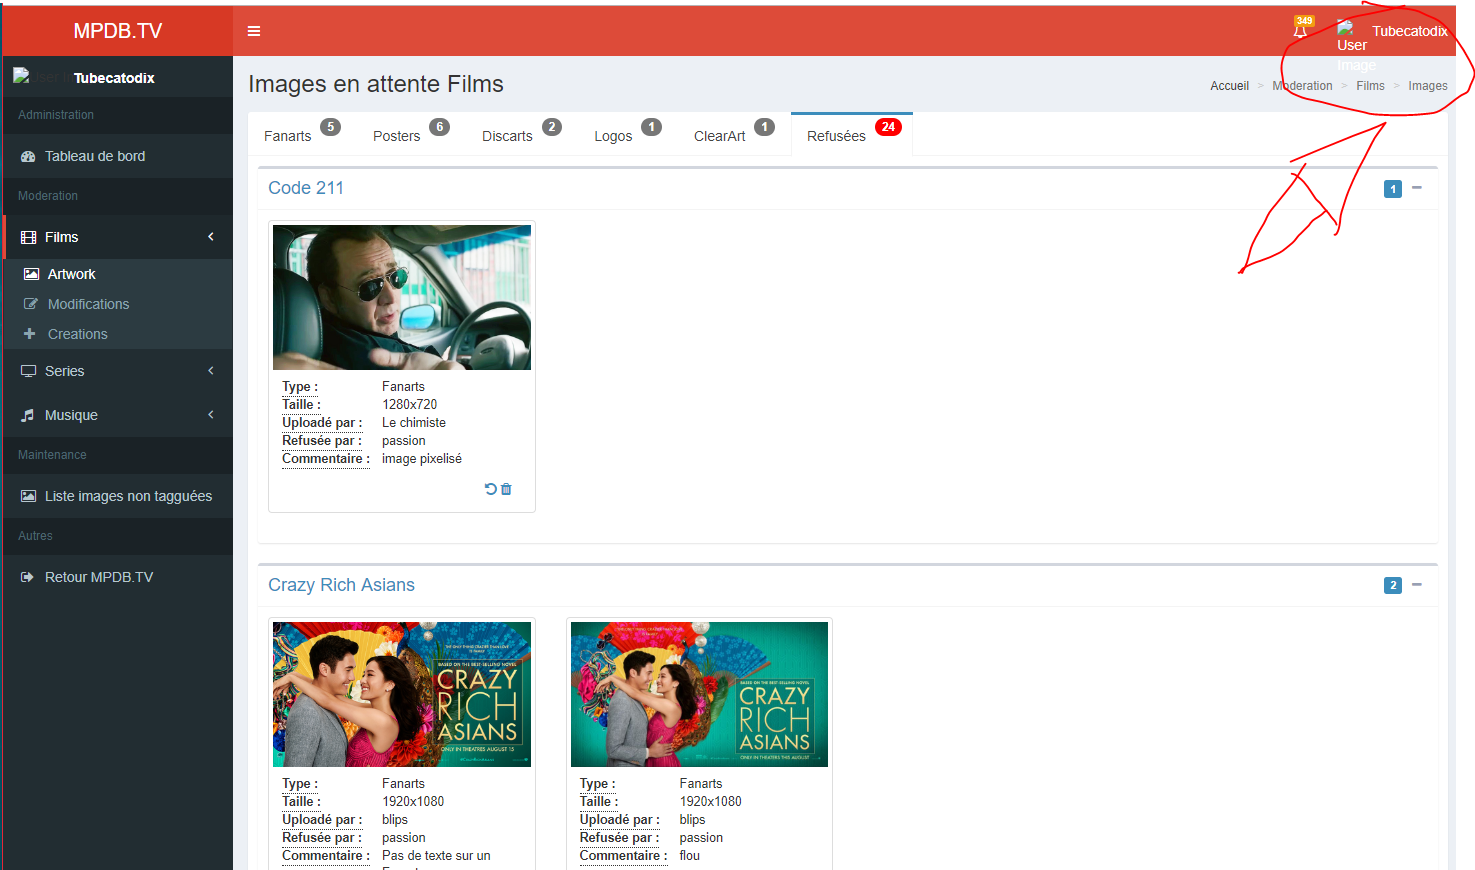The width and height of the screenshot is (1475, 870).
Task: Open the Code 211 movie title link
Action: pos(306,188)
